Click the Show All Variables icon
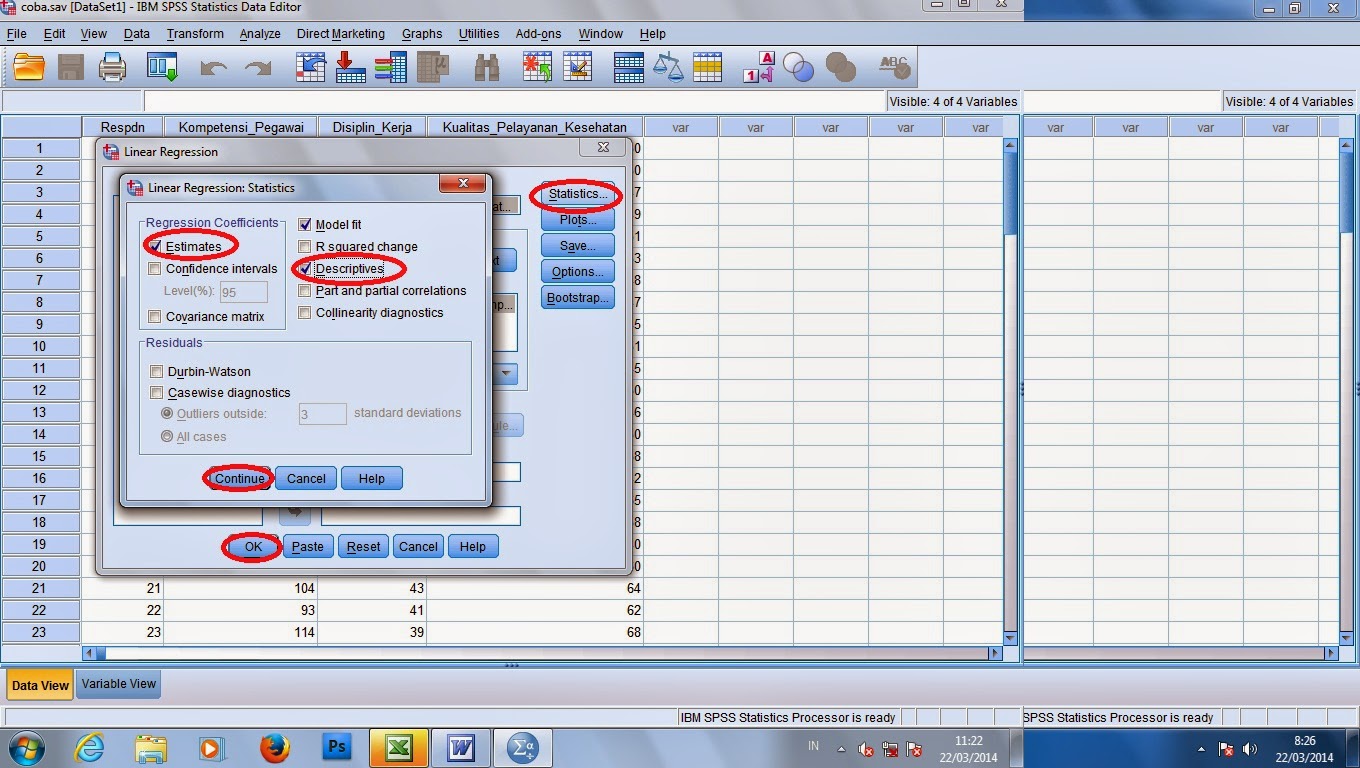 841,68
